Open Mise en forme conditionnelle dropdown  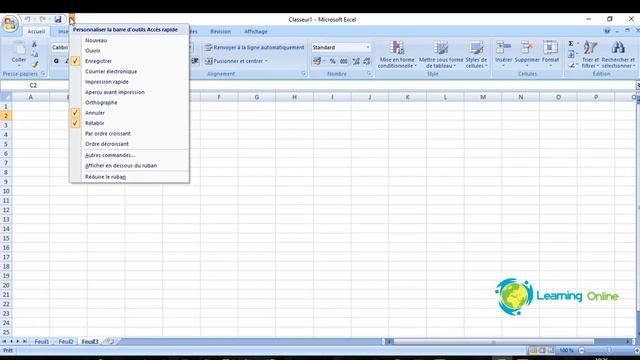tap(397, 55)
